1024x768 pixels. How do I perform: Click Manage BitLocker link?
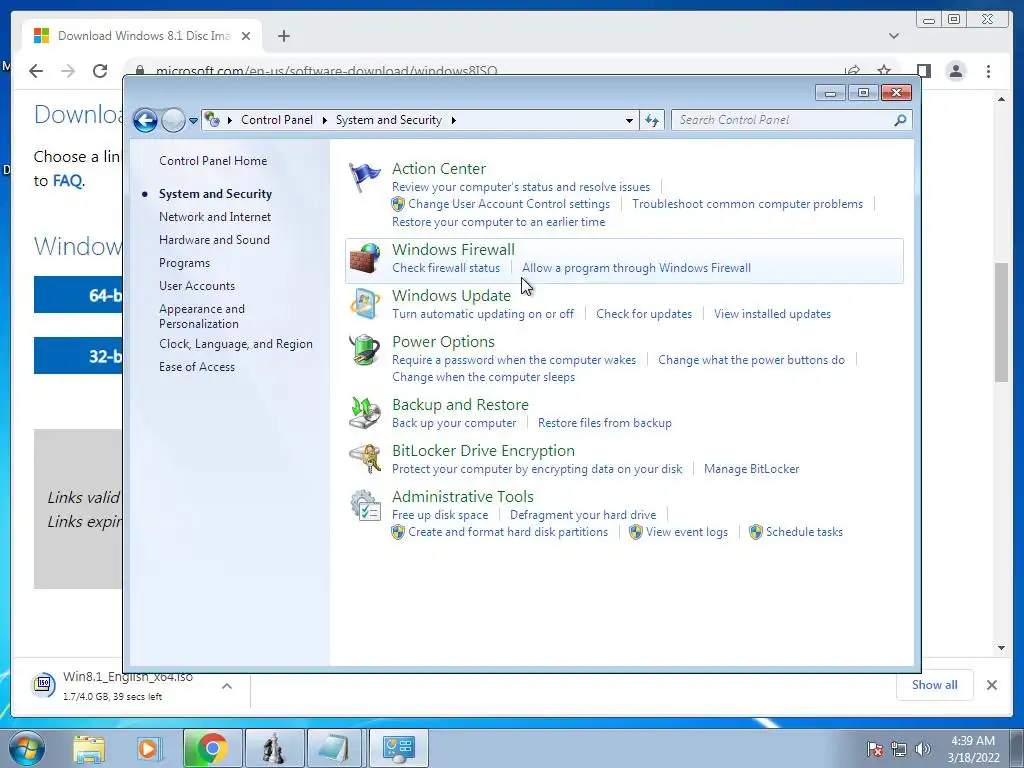(x=751, y=469)
